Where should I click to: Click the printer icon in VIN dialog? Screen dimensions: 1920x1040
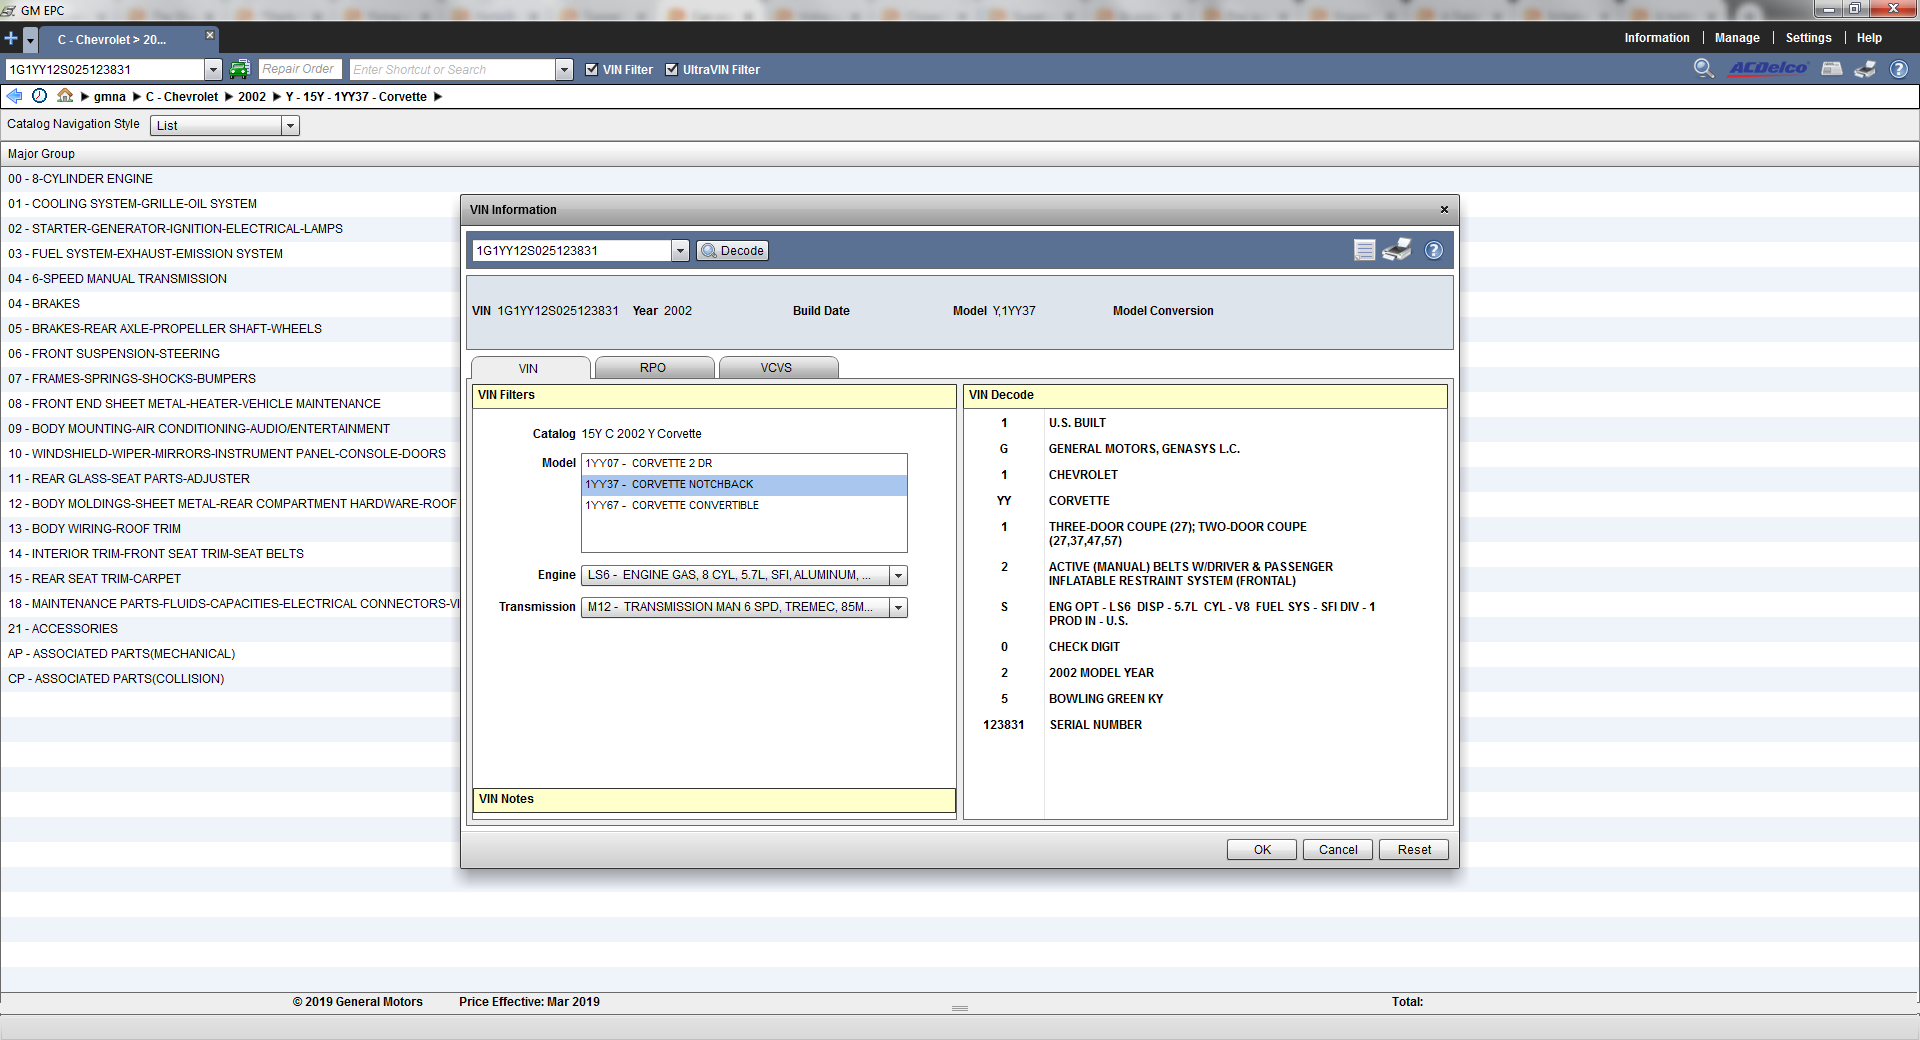(x=1397, y=250)
